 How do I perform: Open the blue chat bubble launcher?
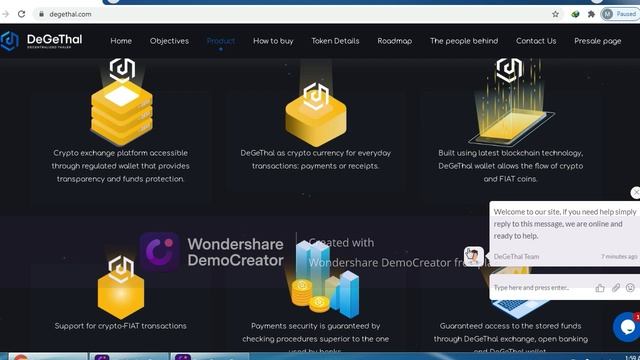pos(627,327)
